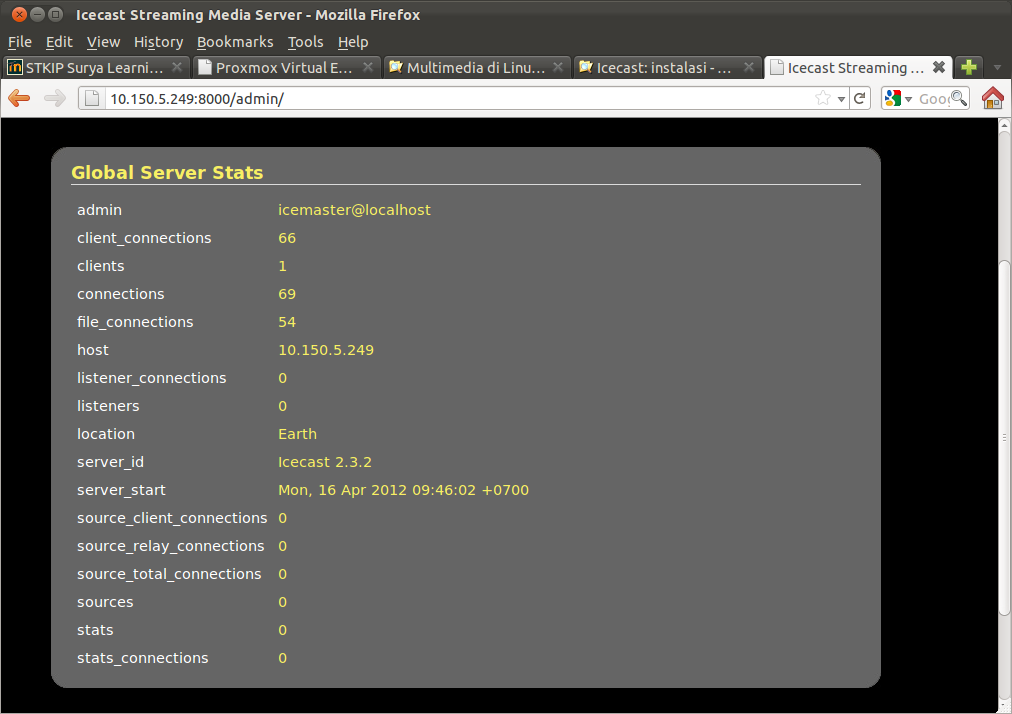Open the History menu
The image size is (1012, 714).
[x=158, y=42]
